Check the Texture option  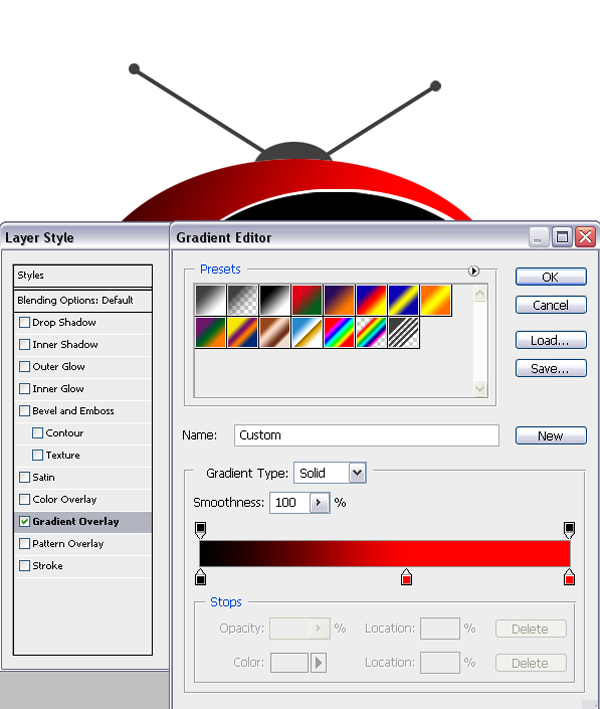coord(38,455)
